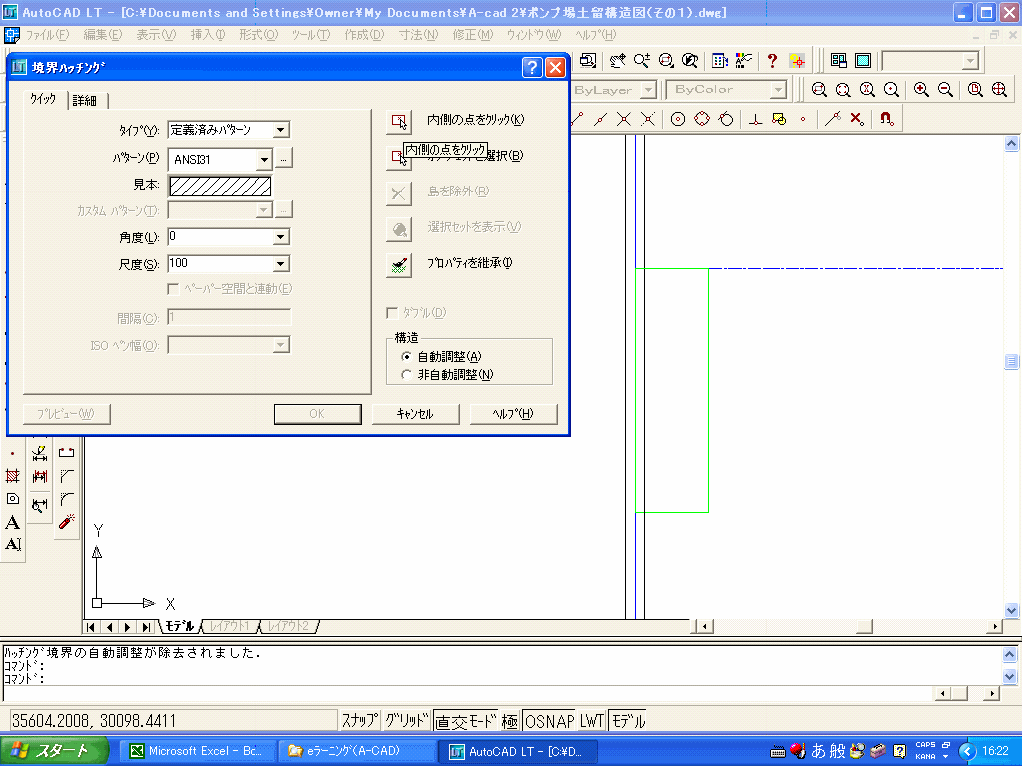1023x767 pixels.
Task: Toggle 直交モード in status bar
Action: (x=466, y=721)
